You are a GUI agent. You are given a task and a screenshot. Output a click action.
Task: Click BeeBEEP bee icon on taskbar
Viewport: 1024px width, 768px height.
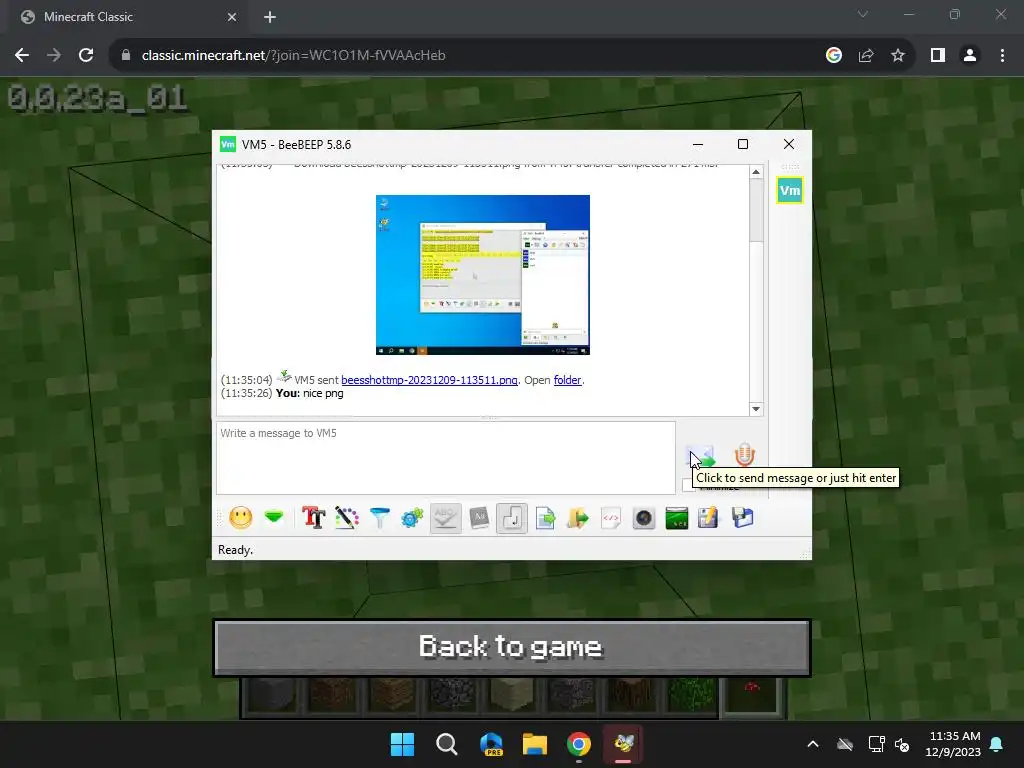click(x=623, y=744)
